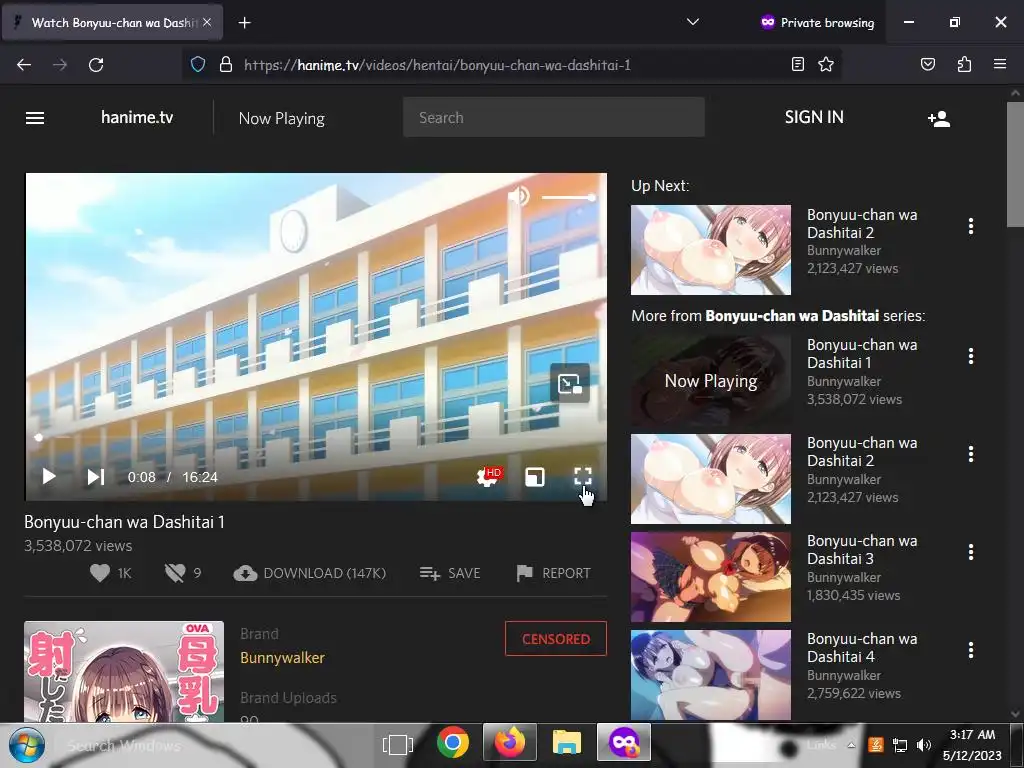Select the Watch Bonyuu-chan tab
Screen dimensions: 1024x768
click(112, 23)
